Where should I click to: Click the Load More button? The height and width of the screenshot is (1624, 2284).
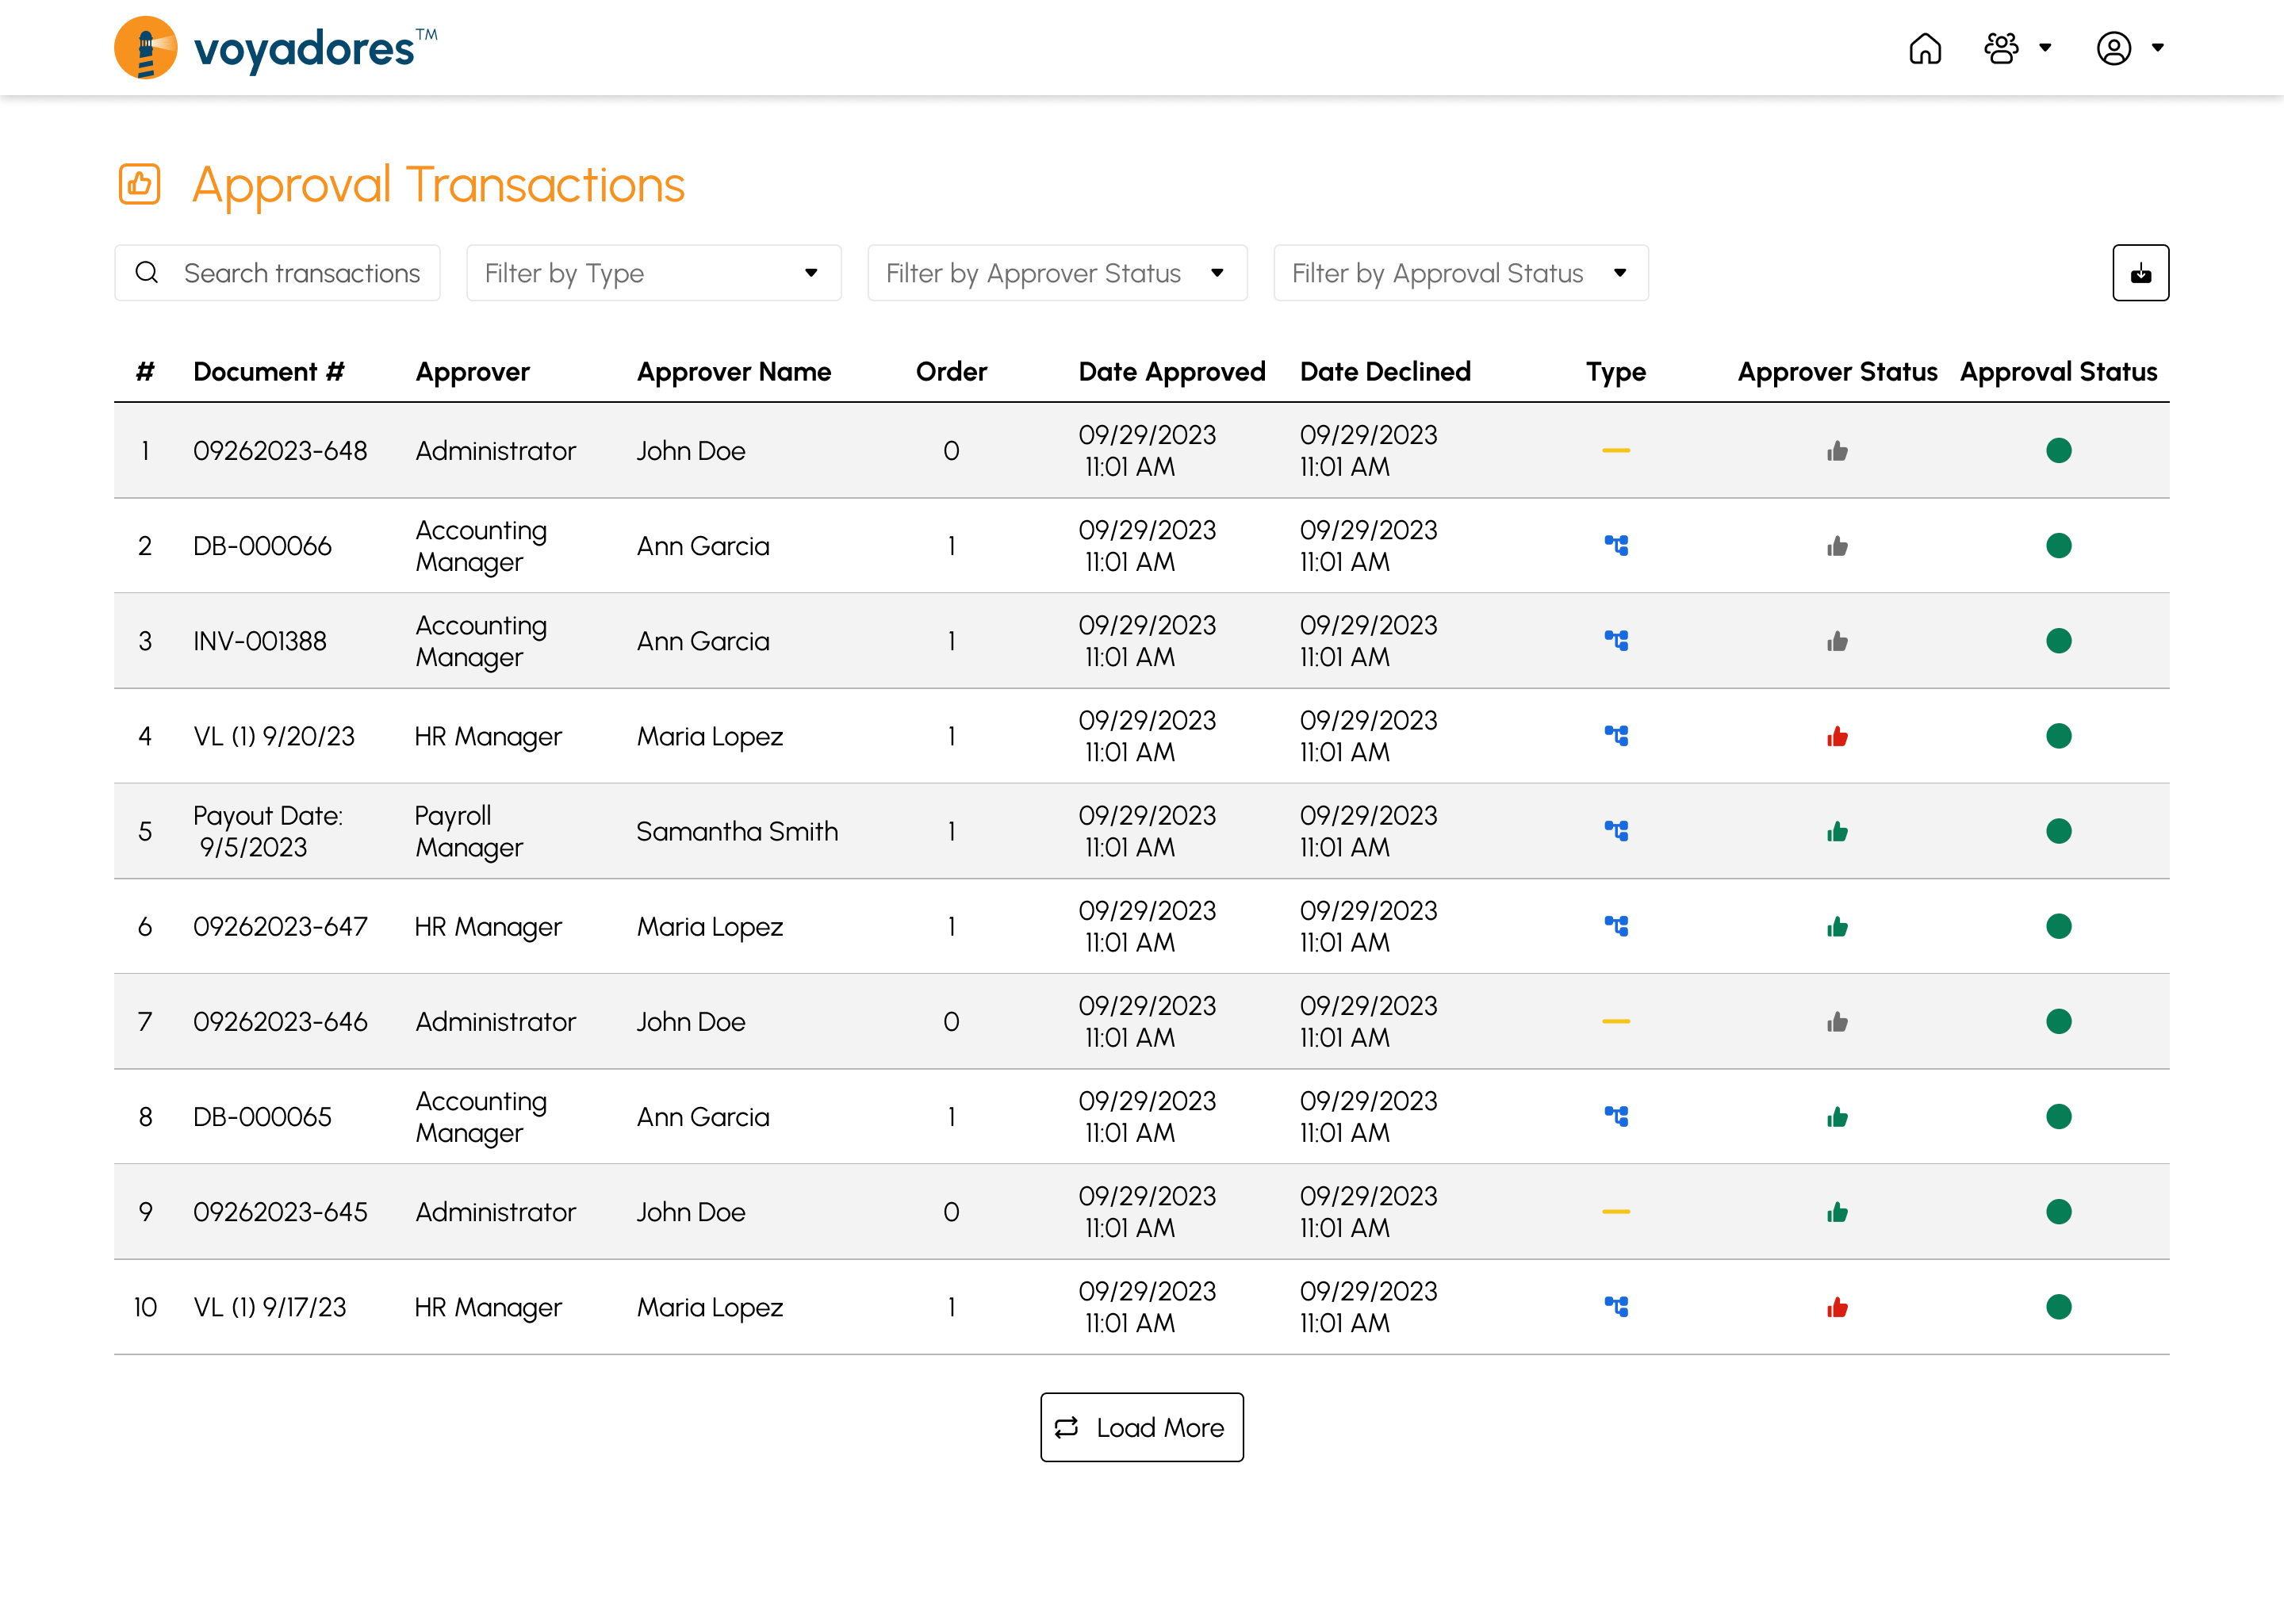click(x=1139, y=1426)
